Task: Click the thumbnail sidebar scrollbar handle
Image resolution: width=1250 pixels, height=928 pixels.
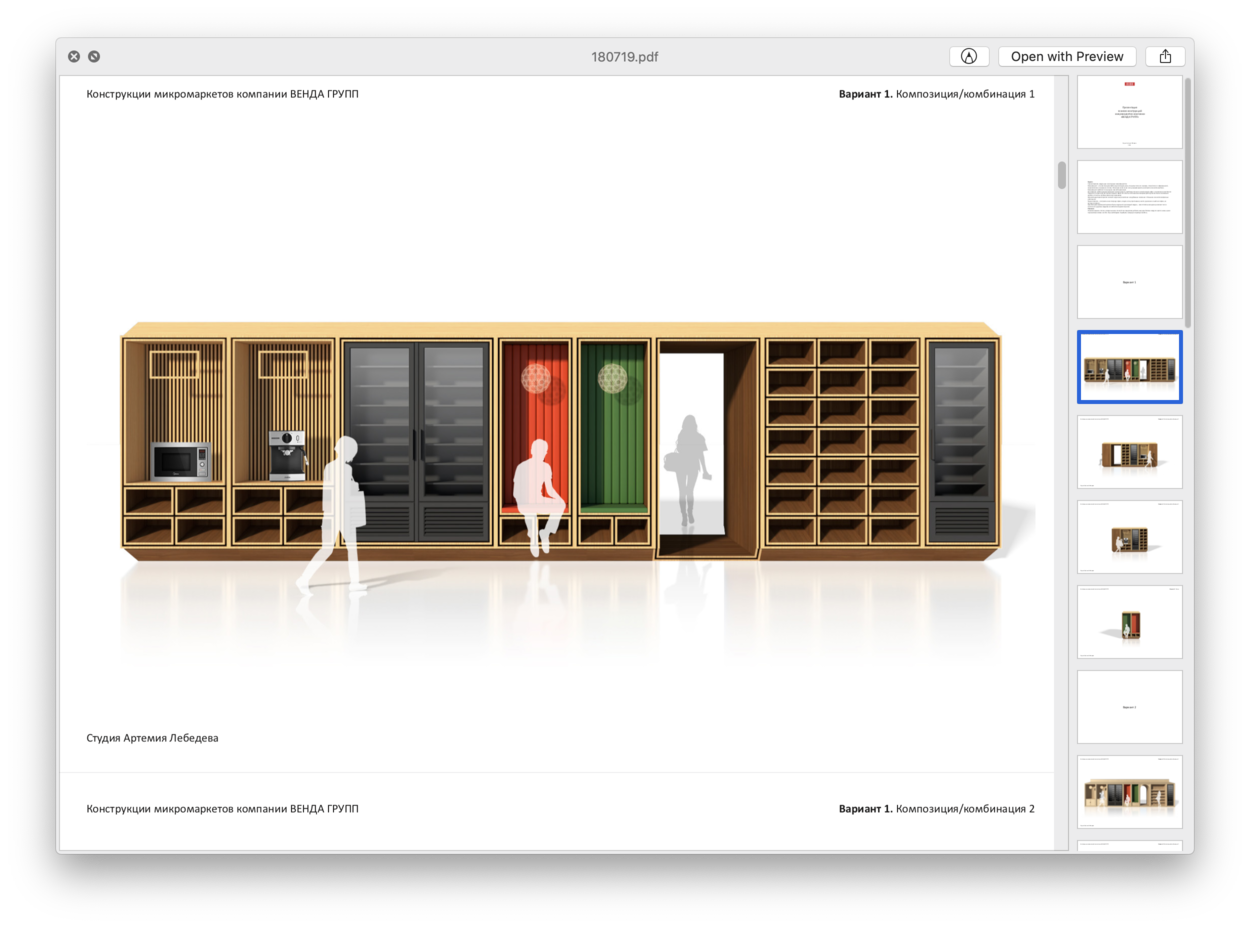Action: 1188,200
